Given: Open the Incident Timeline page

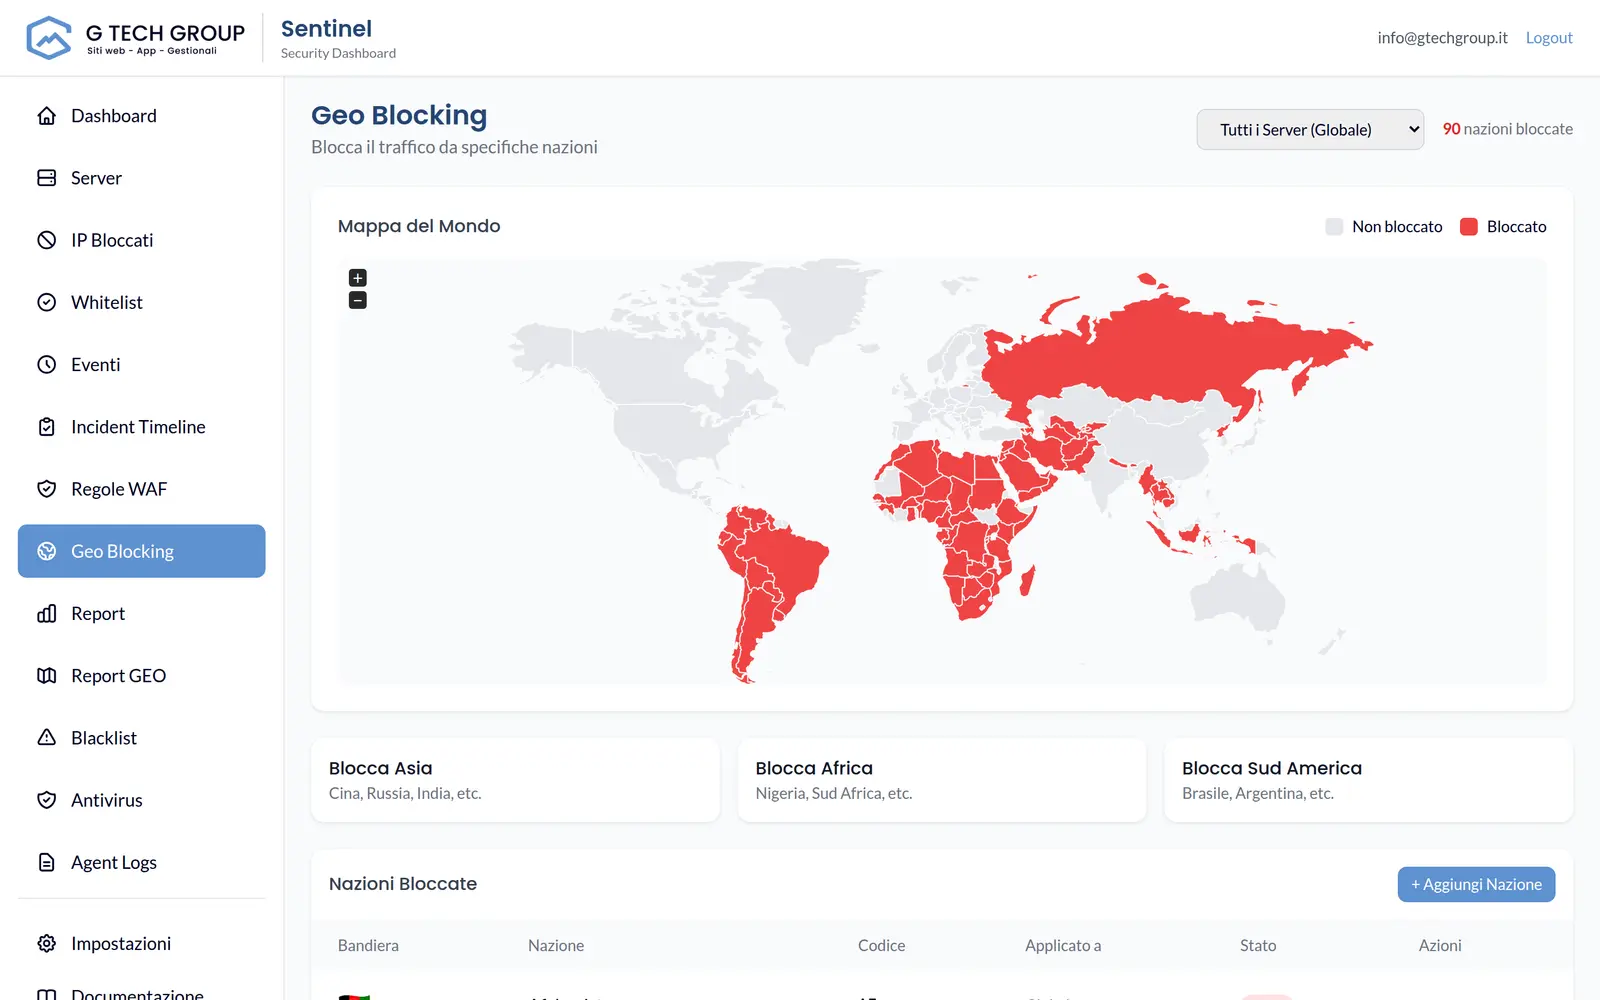Looking at the screenshot, I should click(x=142, y=427).
